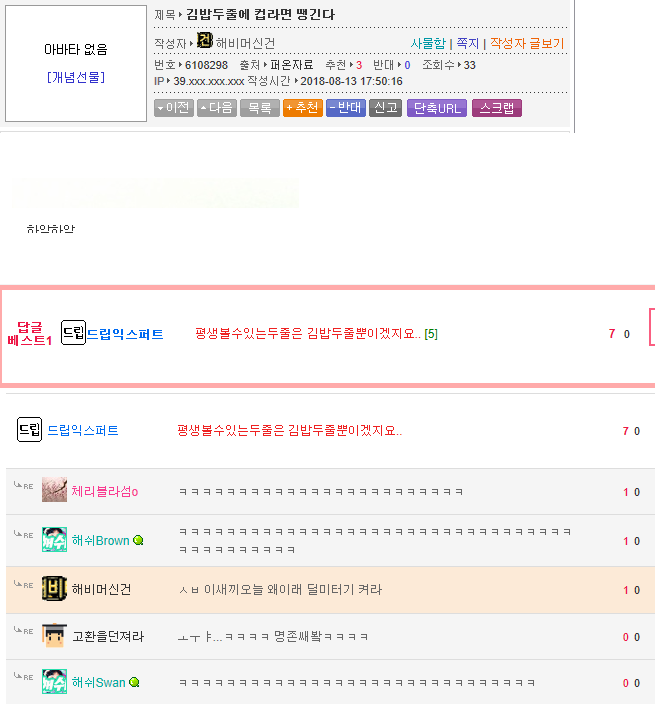Go to previous post with 이전 button
This screenshot has width=666, height=726.
click(x=174, y=108)
